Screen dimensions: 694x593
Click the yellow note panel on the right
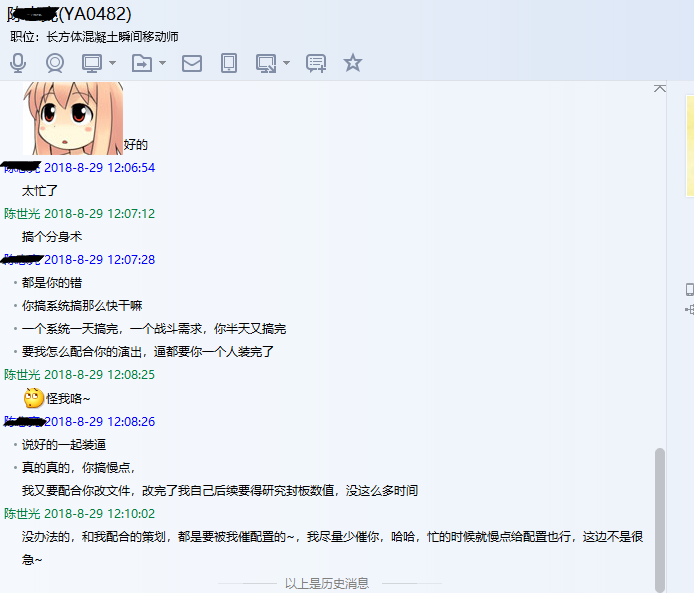click(690, 146)
